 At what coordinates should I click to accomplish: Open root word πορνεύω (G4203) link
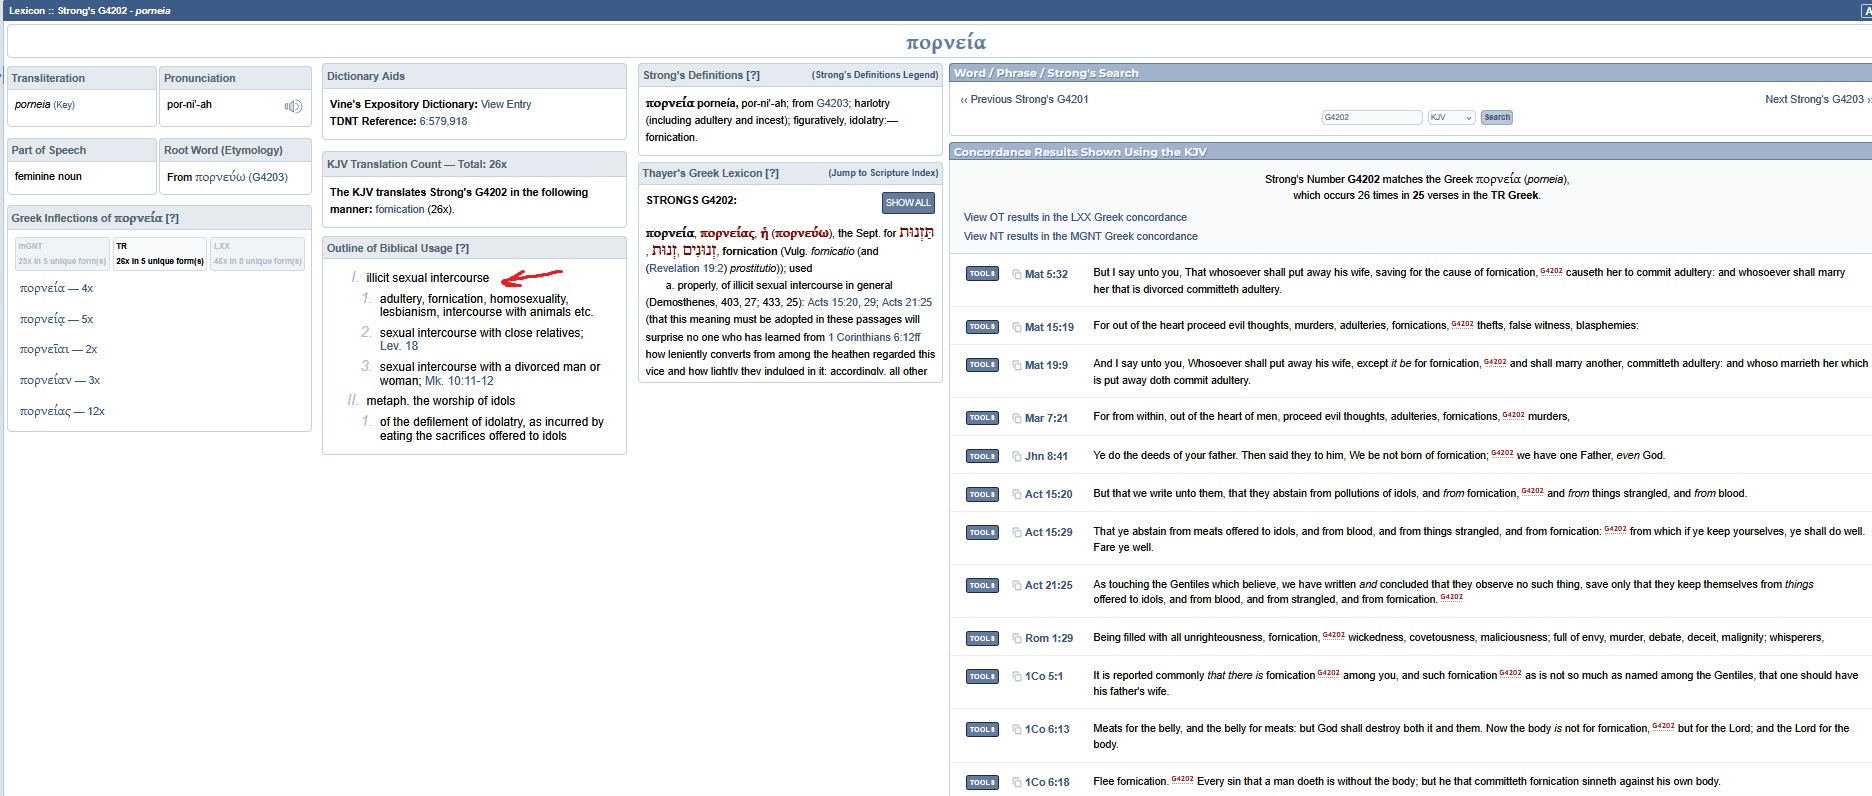[241, 177]
